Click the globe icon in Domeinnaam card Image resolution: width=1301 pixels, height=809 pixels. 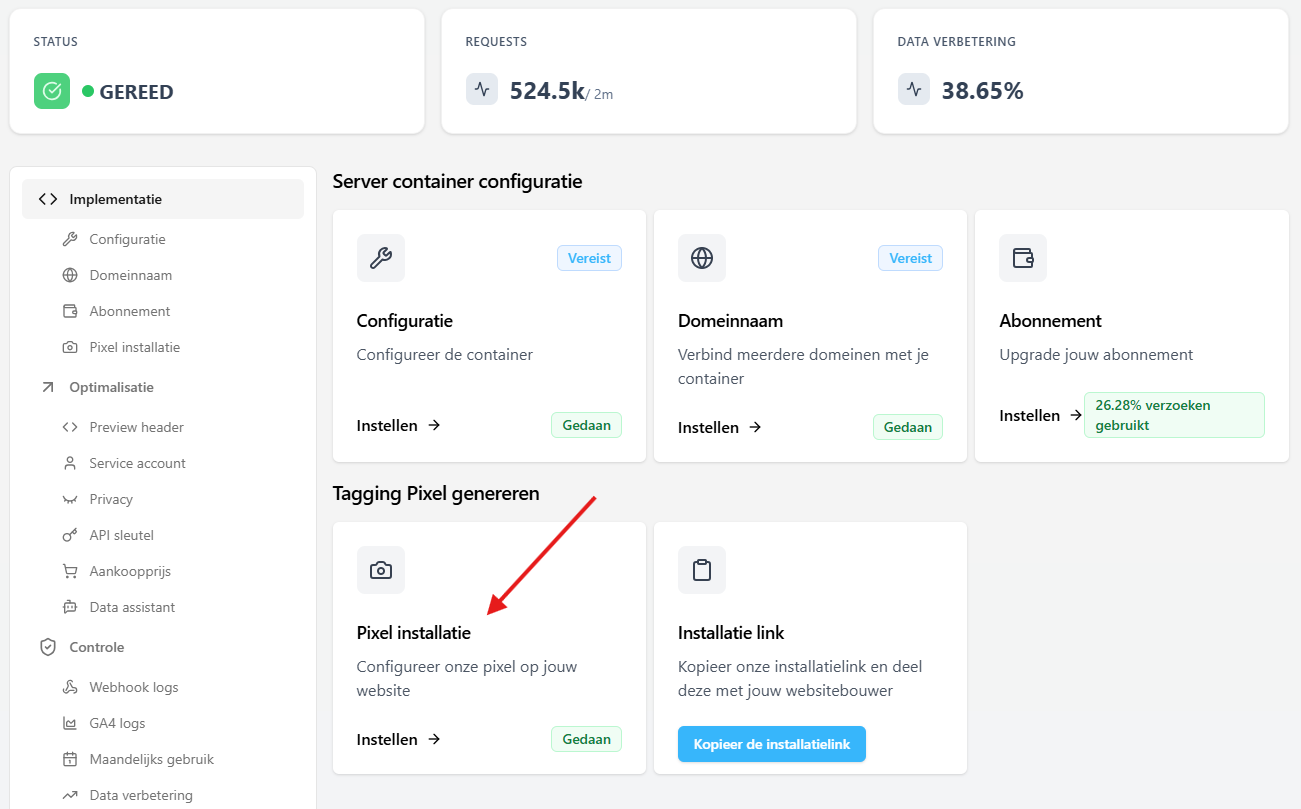click(701, 258)
